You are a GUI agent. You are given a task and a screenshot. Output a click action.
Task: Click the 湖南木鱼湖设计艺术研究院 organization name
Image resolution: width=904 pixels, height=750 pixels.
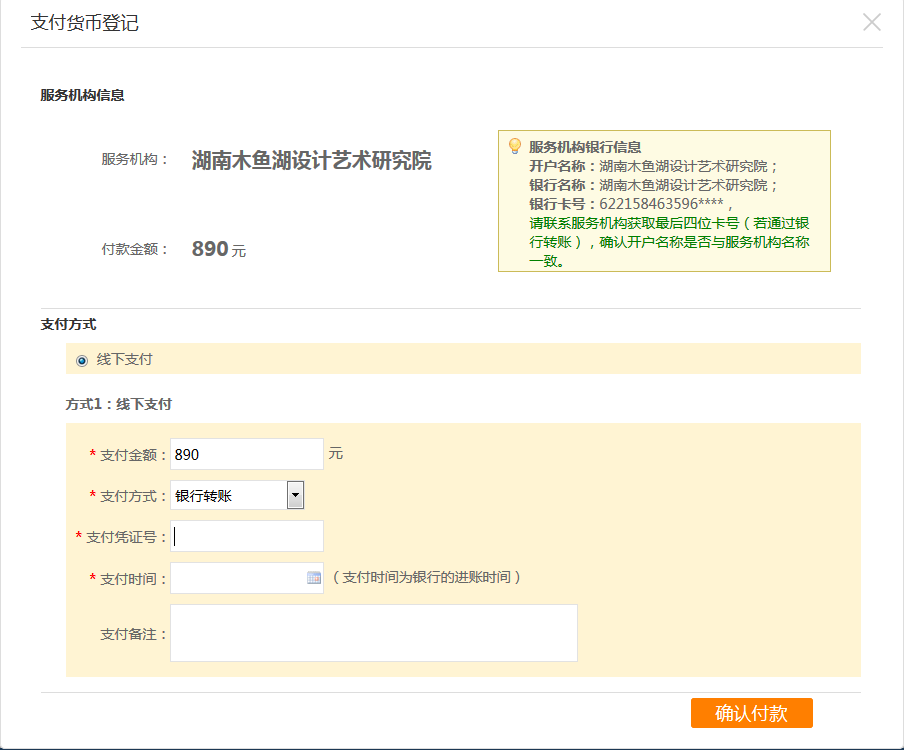[311, 160]
